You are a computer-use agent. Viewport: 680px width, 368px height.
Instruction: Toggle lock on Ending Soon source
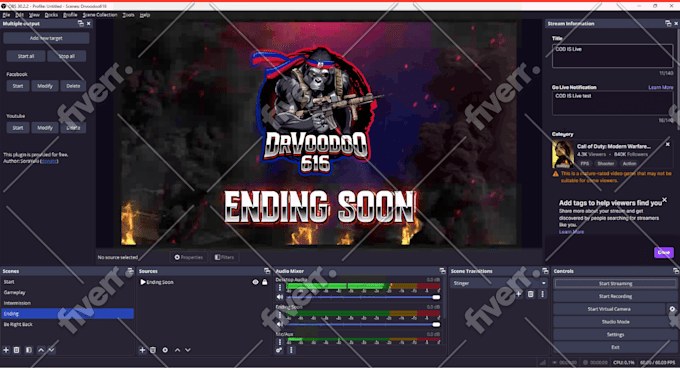tap(265, 282)
